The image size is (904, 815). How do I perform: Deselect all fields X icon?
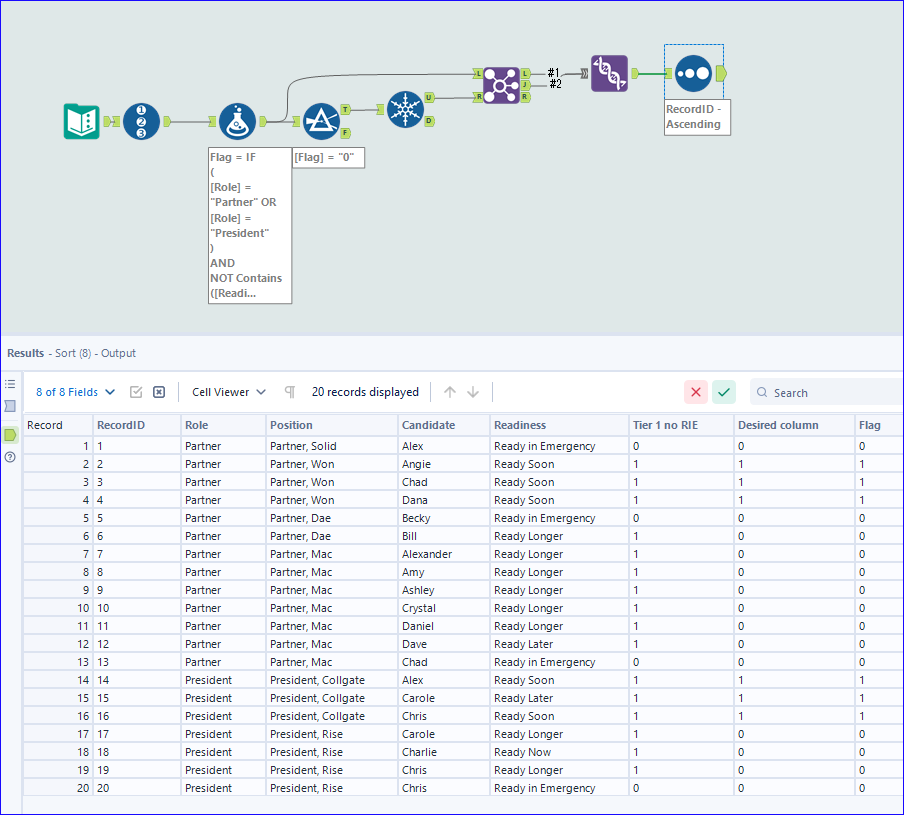[x=159, y=392]
